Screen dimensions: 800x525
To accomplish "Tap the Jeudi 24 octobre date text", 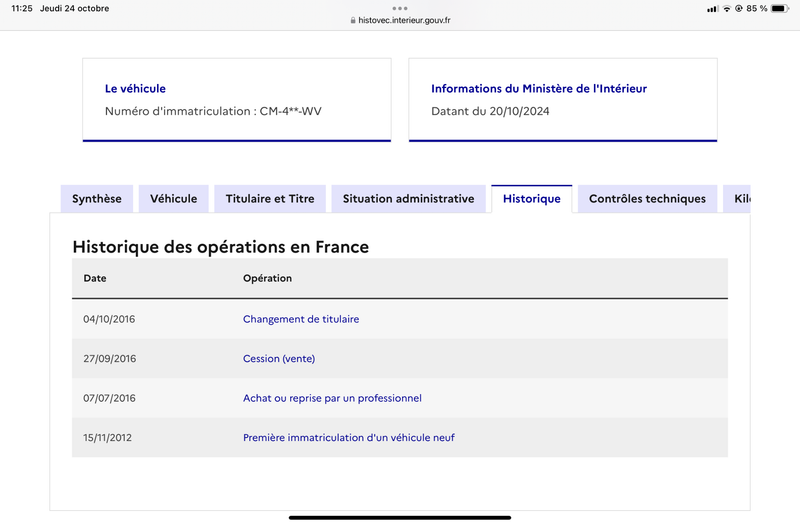I will click(x=74, y=8).
